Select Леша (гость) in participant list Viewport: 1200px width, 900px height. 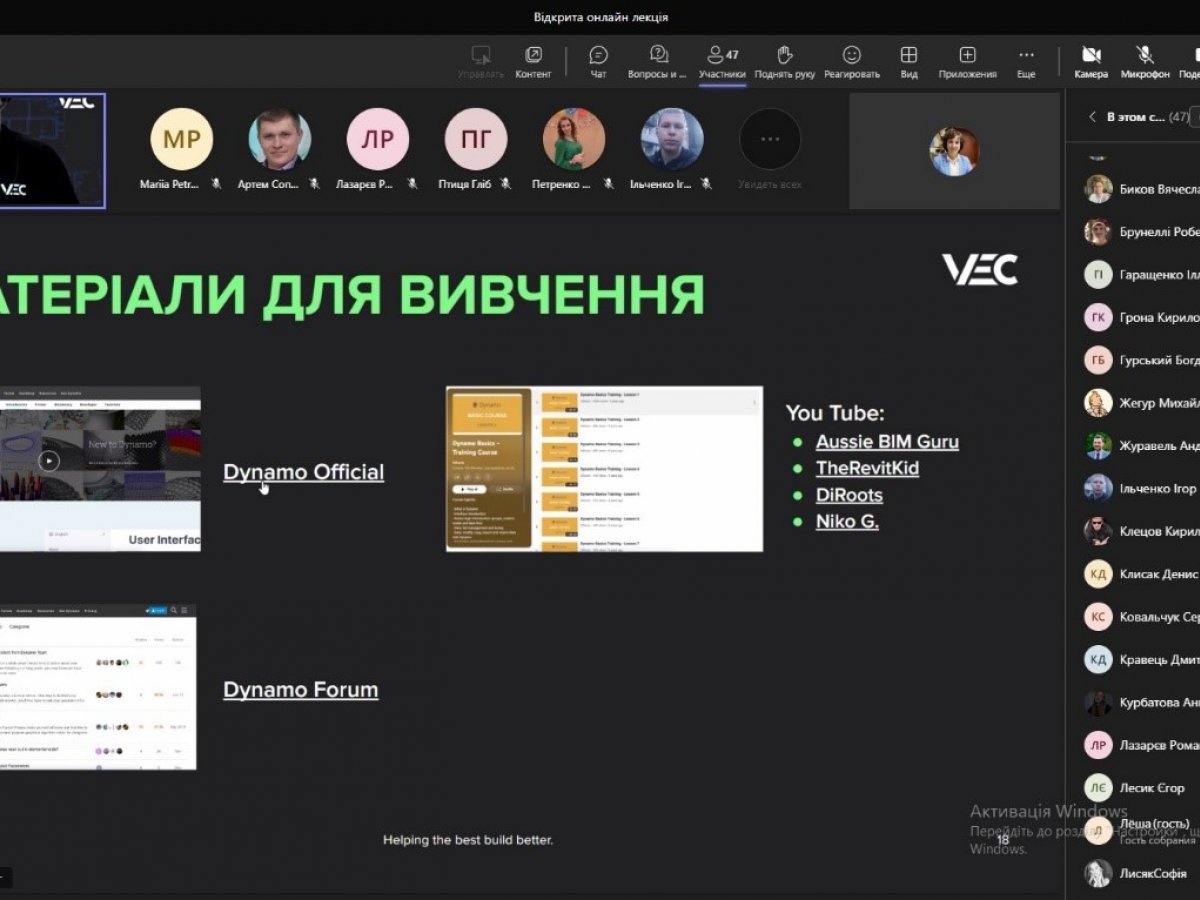(1142, 831)
